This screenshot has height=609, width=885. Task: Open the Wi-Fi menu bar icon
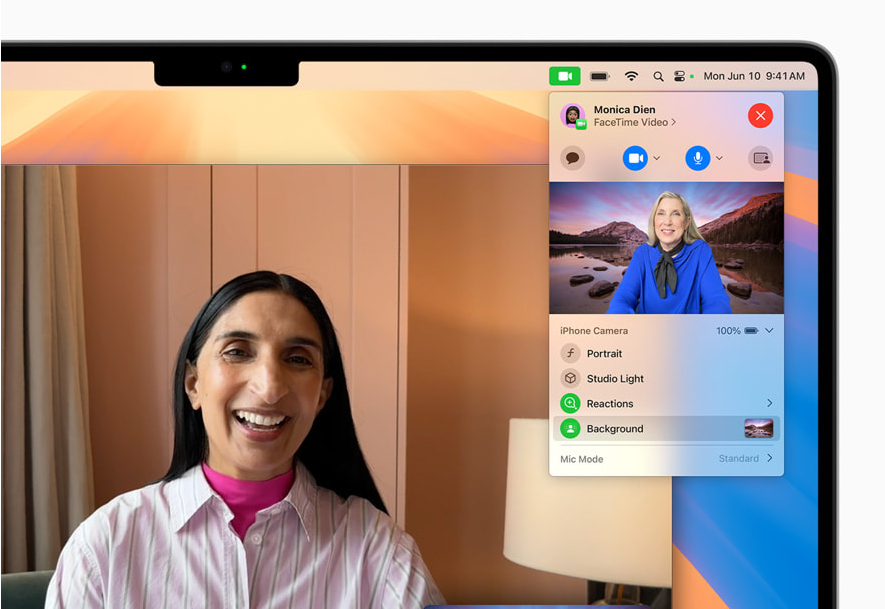tap(631, 76)
